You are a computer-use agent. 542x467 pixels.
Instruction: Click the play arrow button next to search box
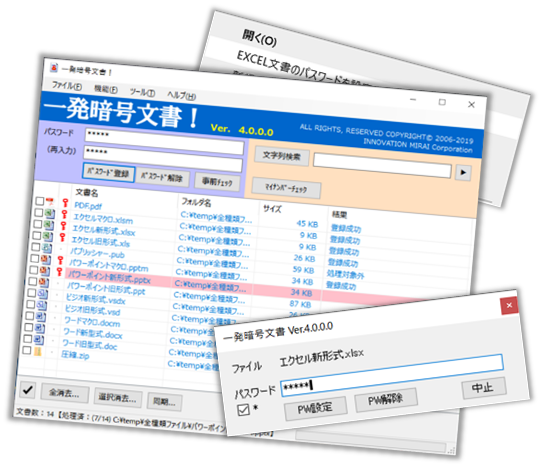pyautogui.click(x=463, y=172)
